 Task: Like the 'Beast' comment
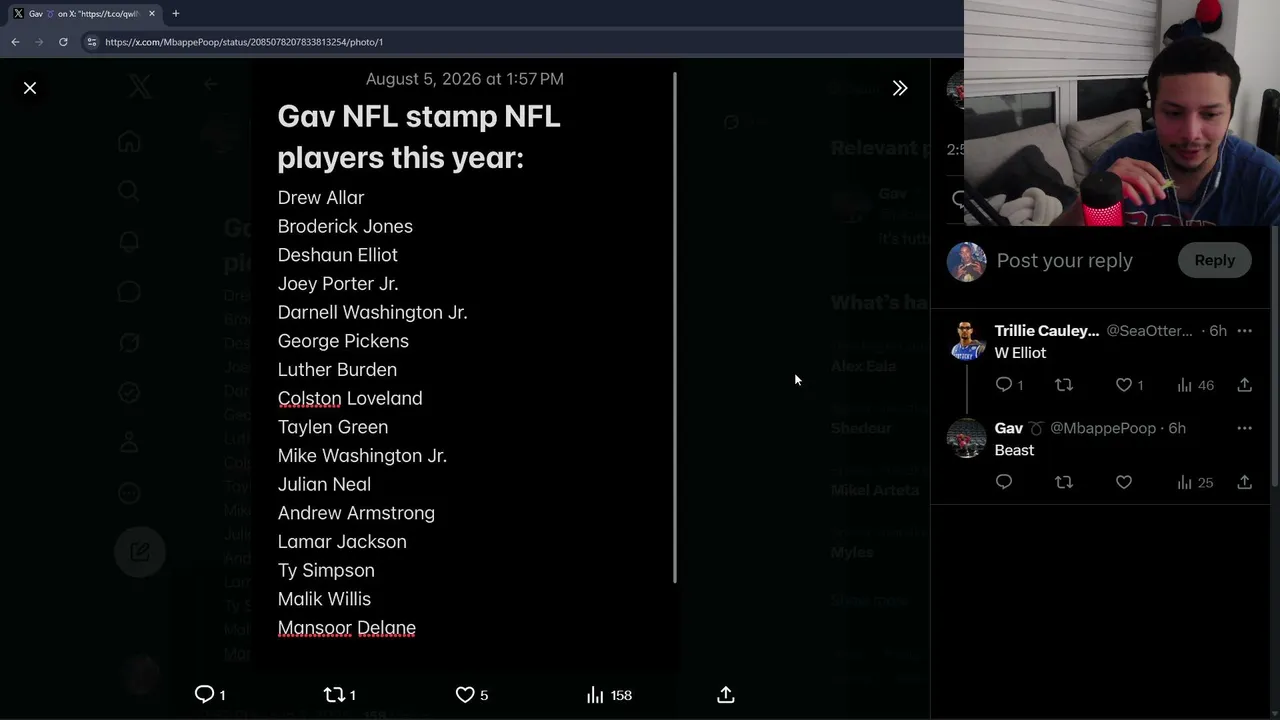[x=1124, y=482]
